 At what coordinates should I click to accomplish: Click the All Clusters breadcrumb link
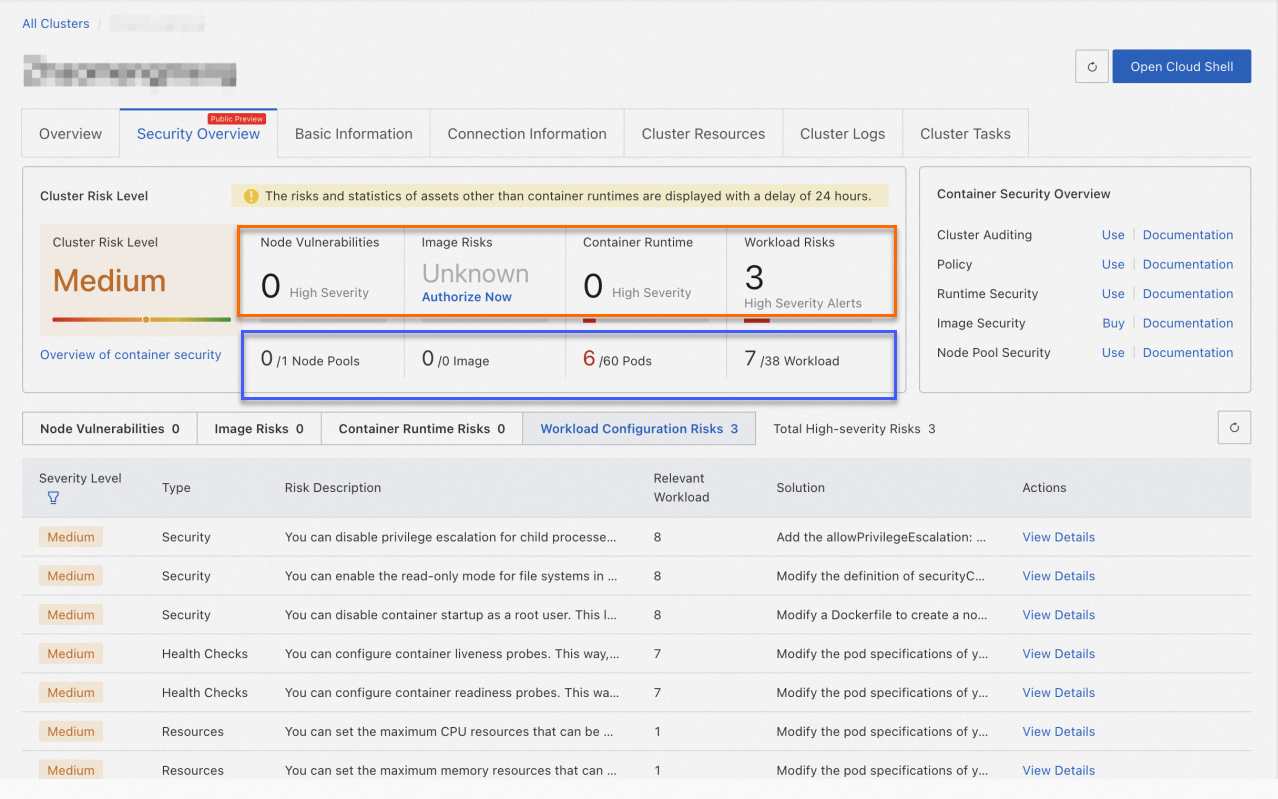56,23
